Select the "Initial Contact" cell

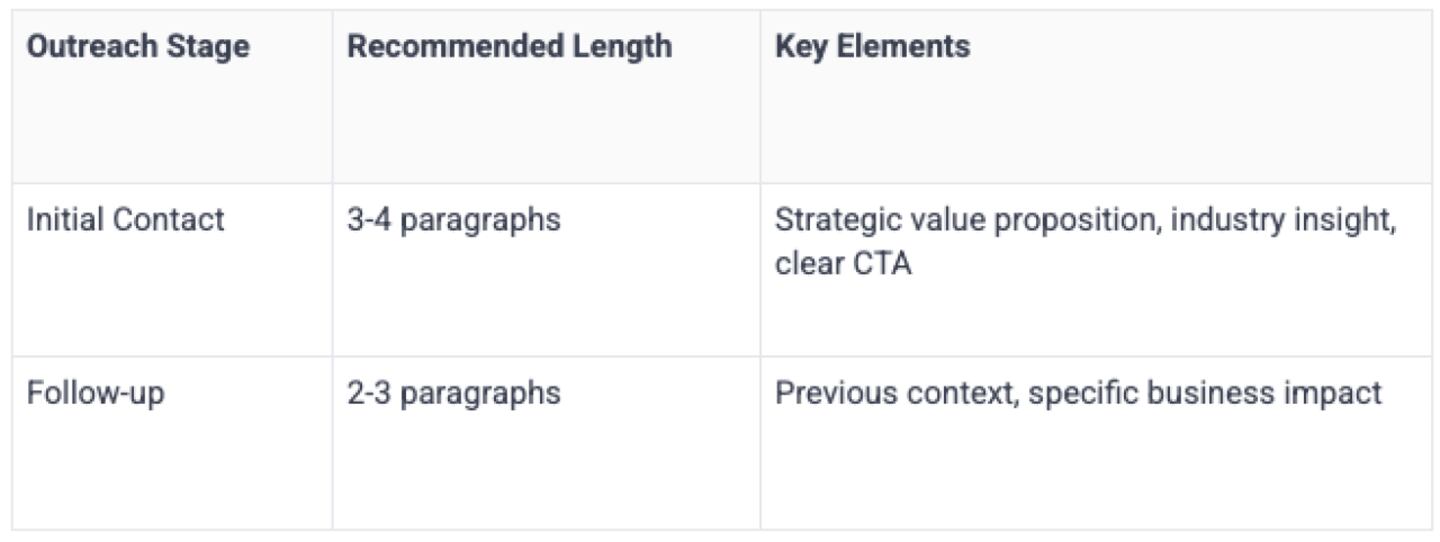(126, 220)
